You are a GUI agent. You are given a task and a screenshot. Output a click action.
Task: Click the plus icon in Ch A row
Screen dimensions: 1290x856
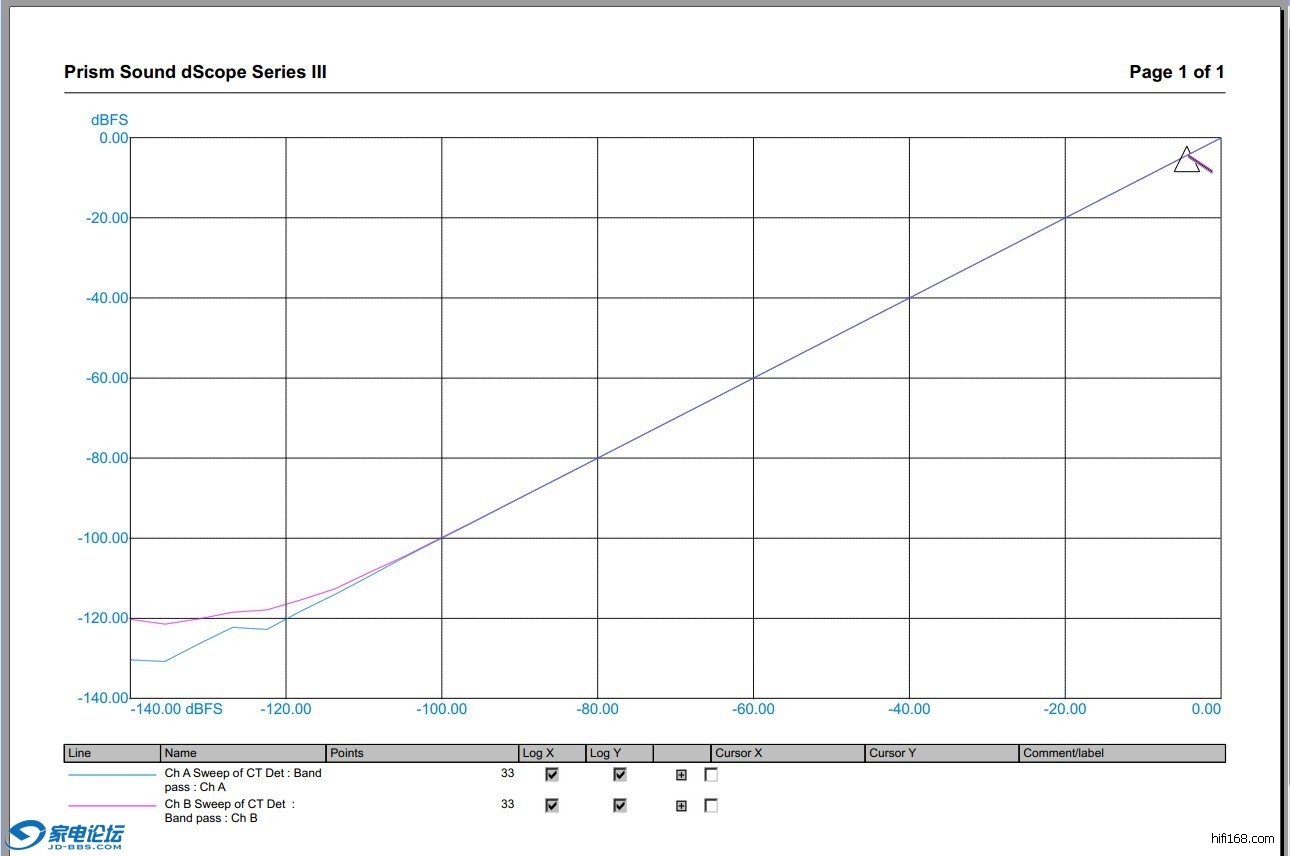(681, 775)
